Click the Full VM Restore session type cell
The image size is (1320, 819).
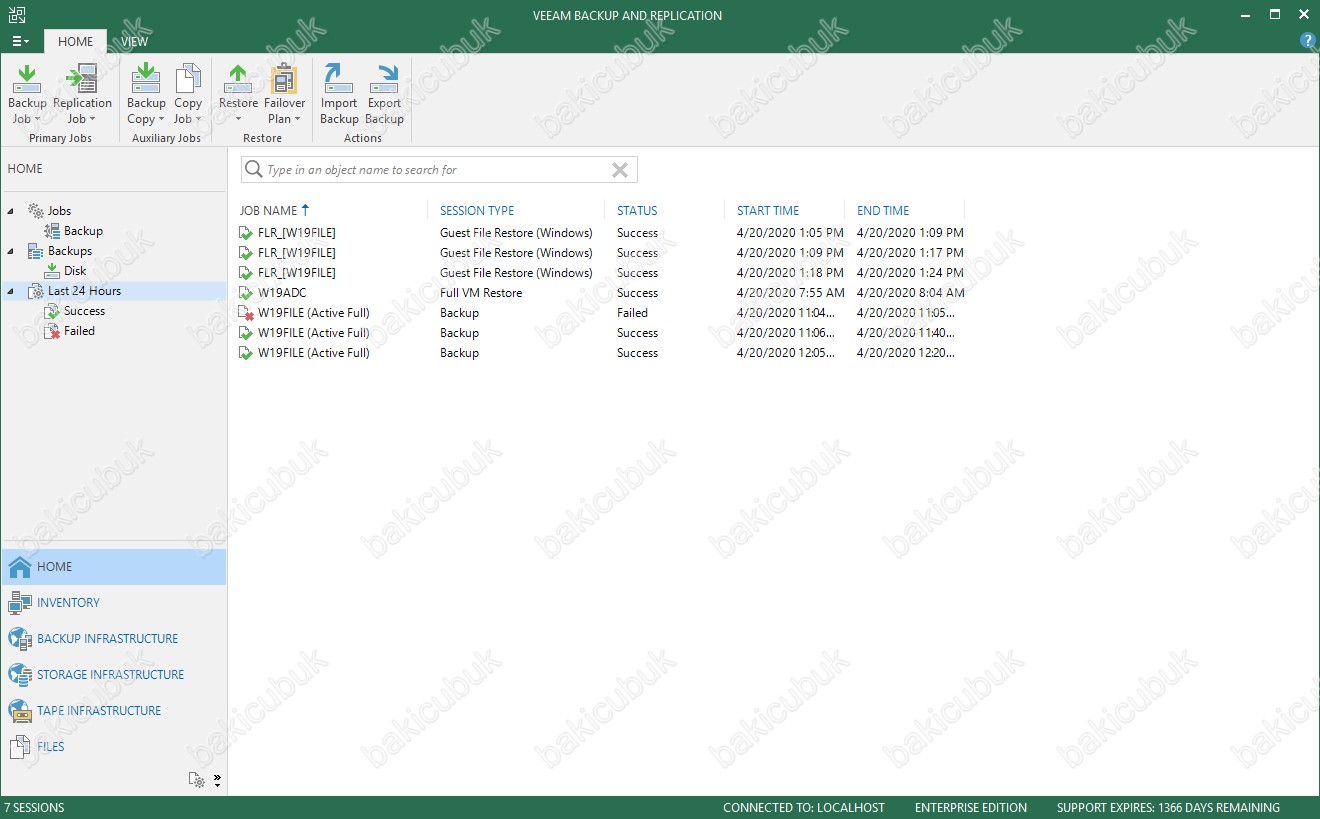pyautogui.click(x=481, y=293)
